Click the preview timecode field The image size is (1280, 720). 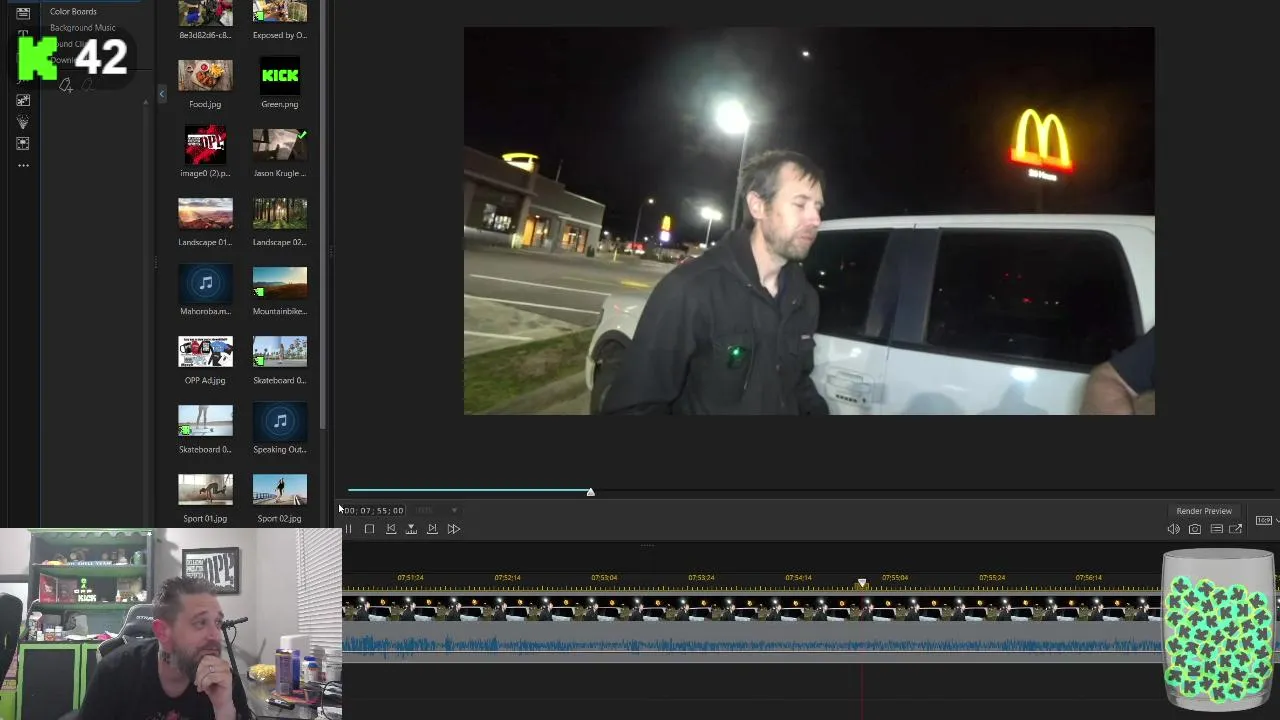tap(374, 510)
